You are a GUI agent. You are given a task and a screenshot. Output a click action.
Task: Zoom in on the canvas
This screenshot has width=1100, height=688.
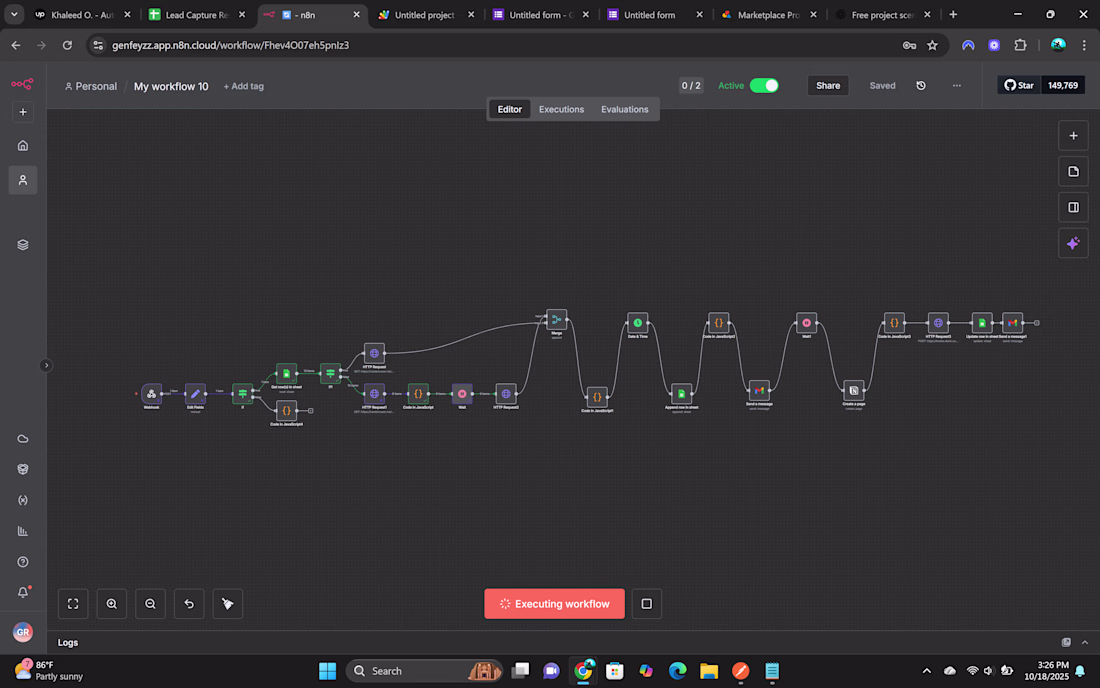pos(112,604)
